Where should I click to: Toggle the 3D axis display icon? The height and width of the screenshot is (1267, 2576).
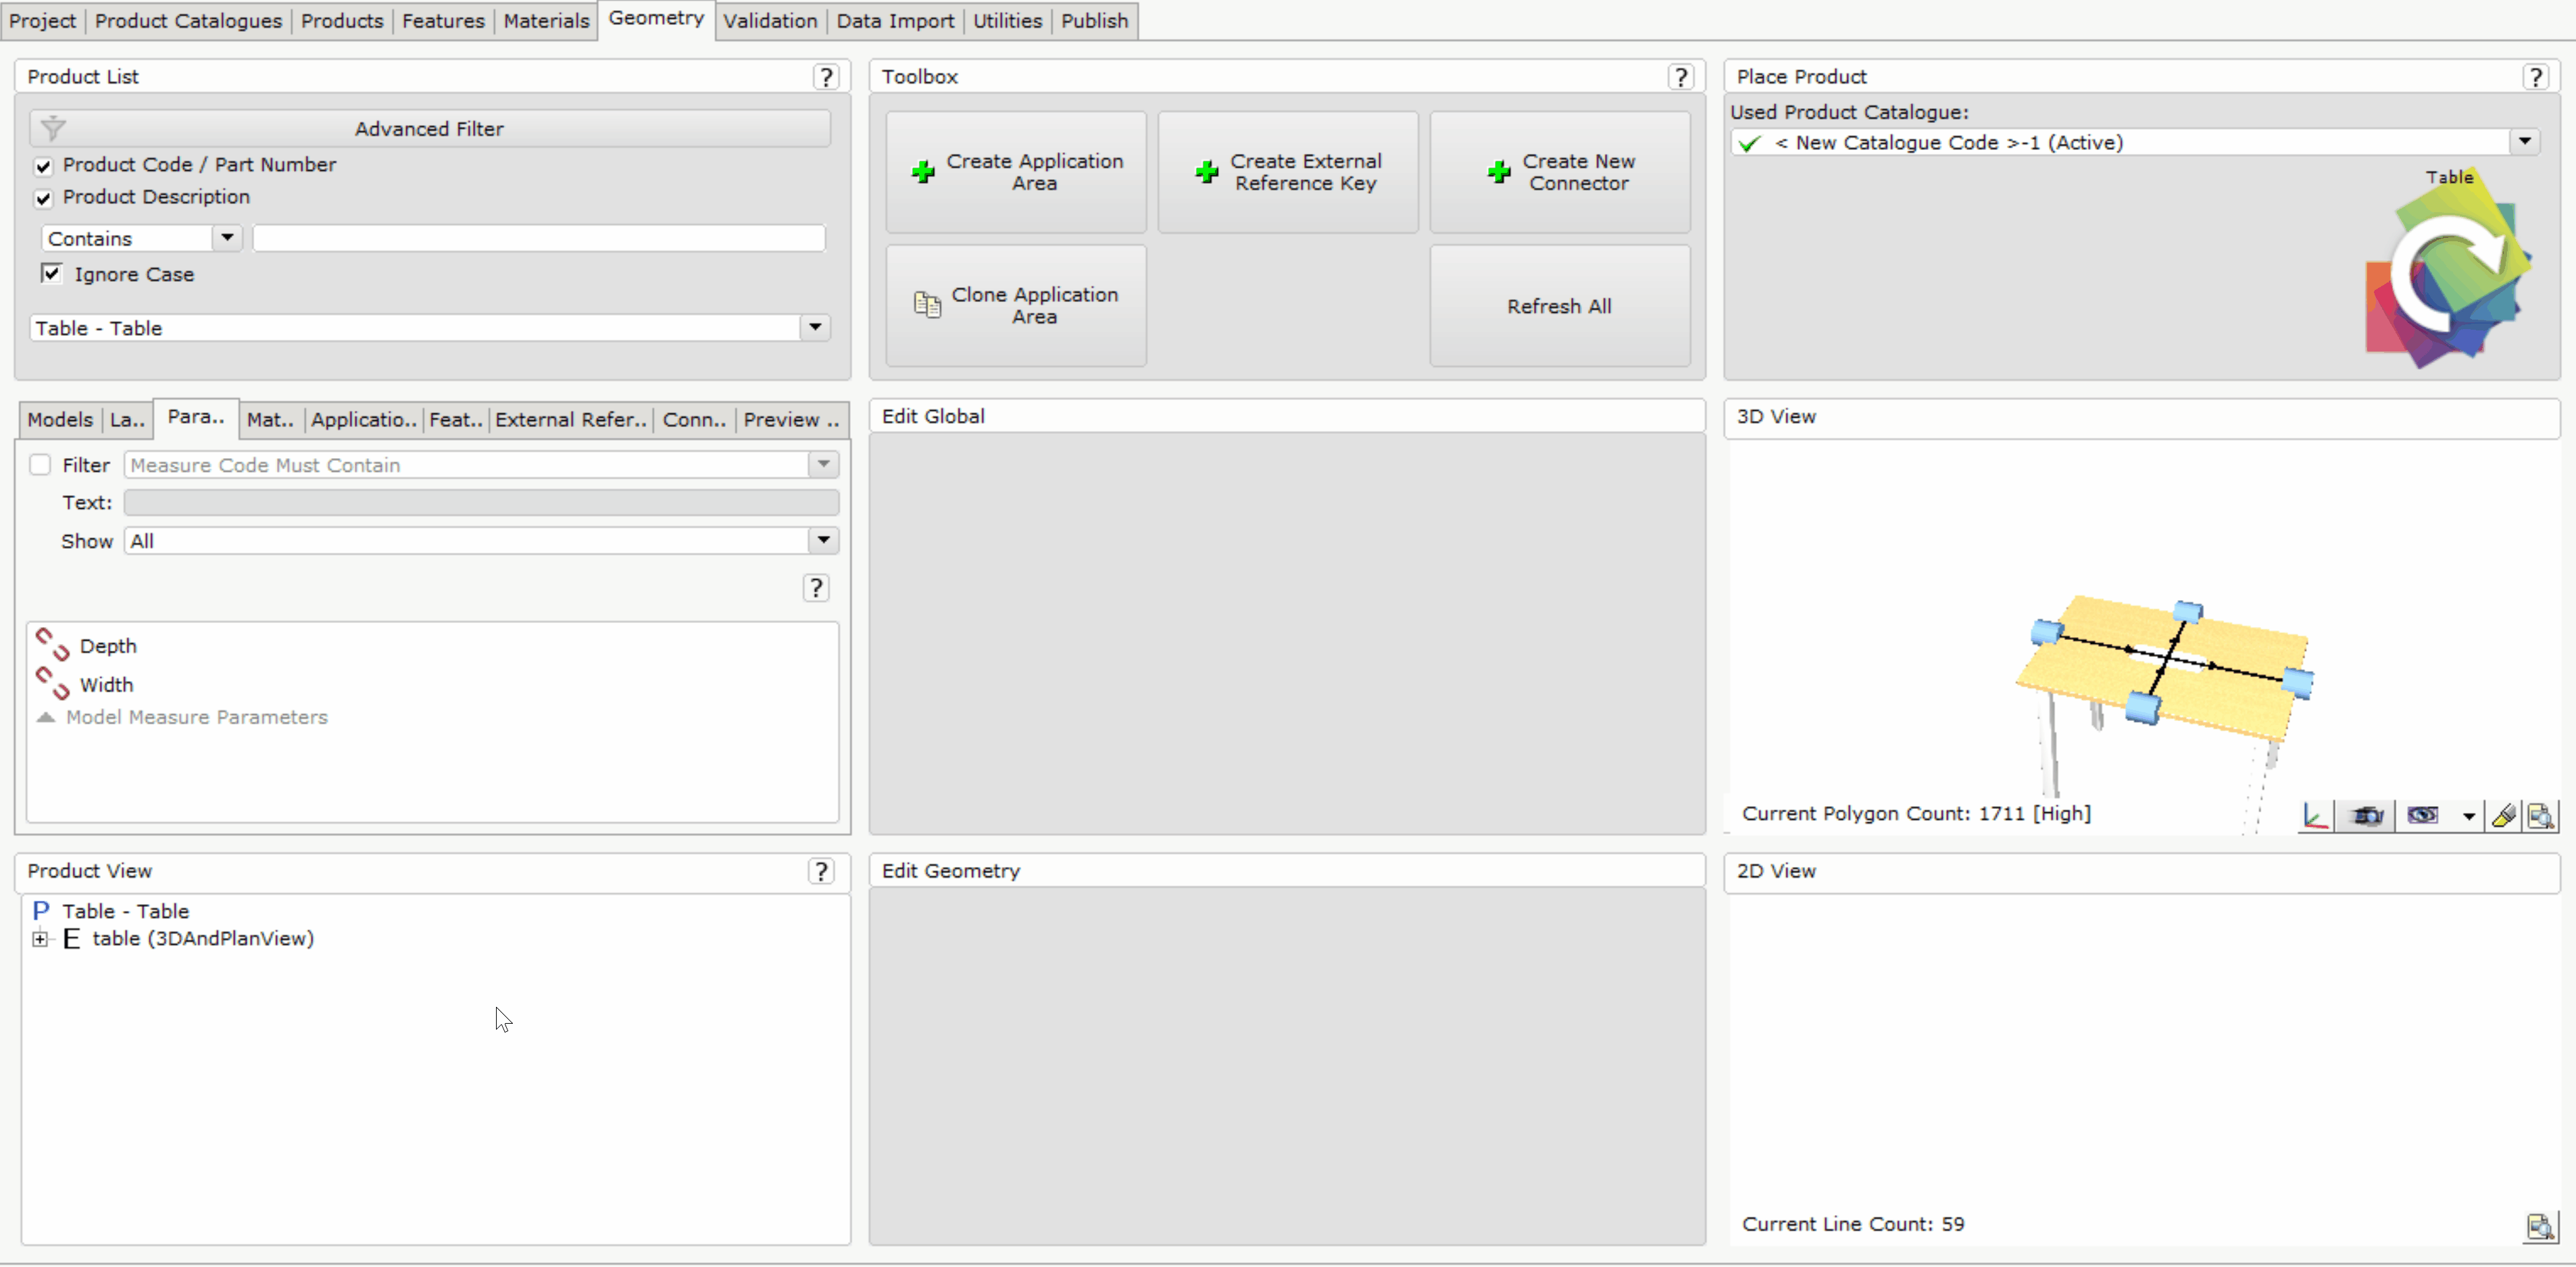pyautogui.click(x=2315, y=815)
